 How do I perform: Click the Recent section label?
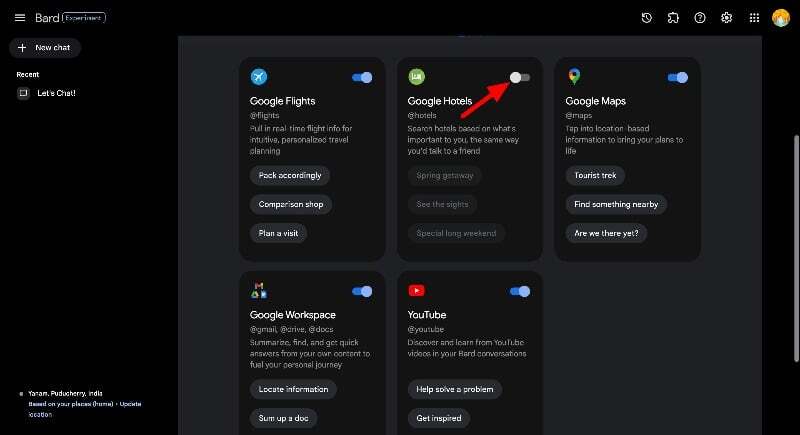coord(28,74)
